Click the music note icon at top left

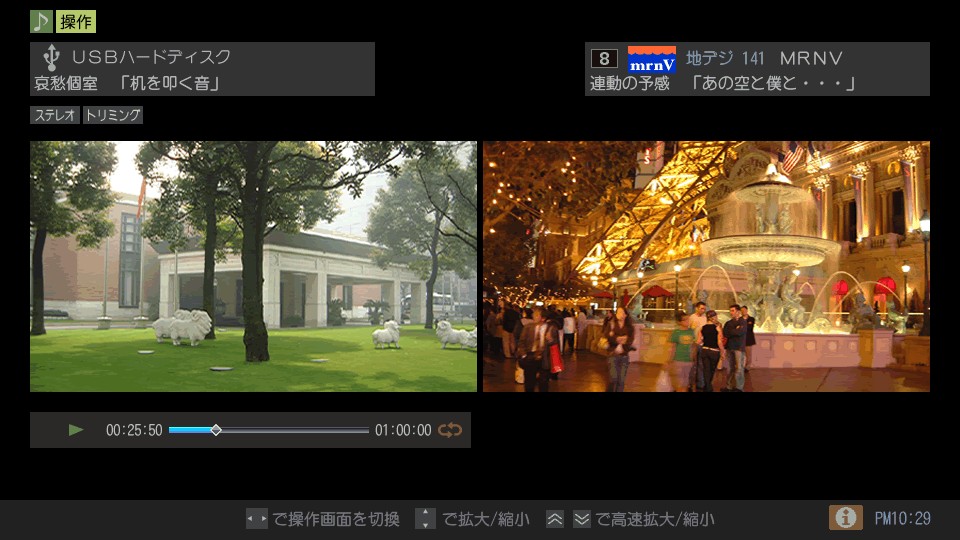point(41,21)
